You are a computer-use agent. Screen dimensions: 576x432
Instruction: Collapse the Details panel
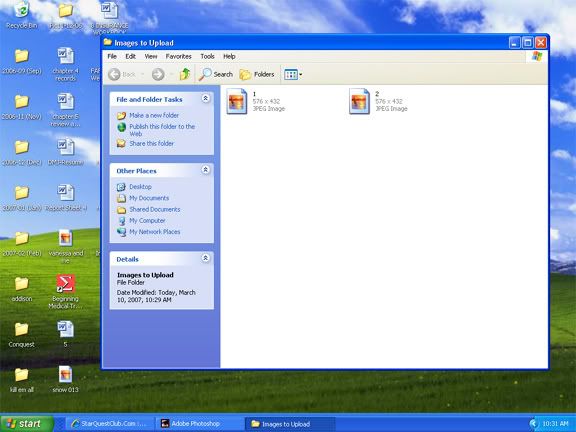pos(206,258)
